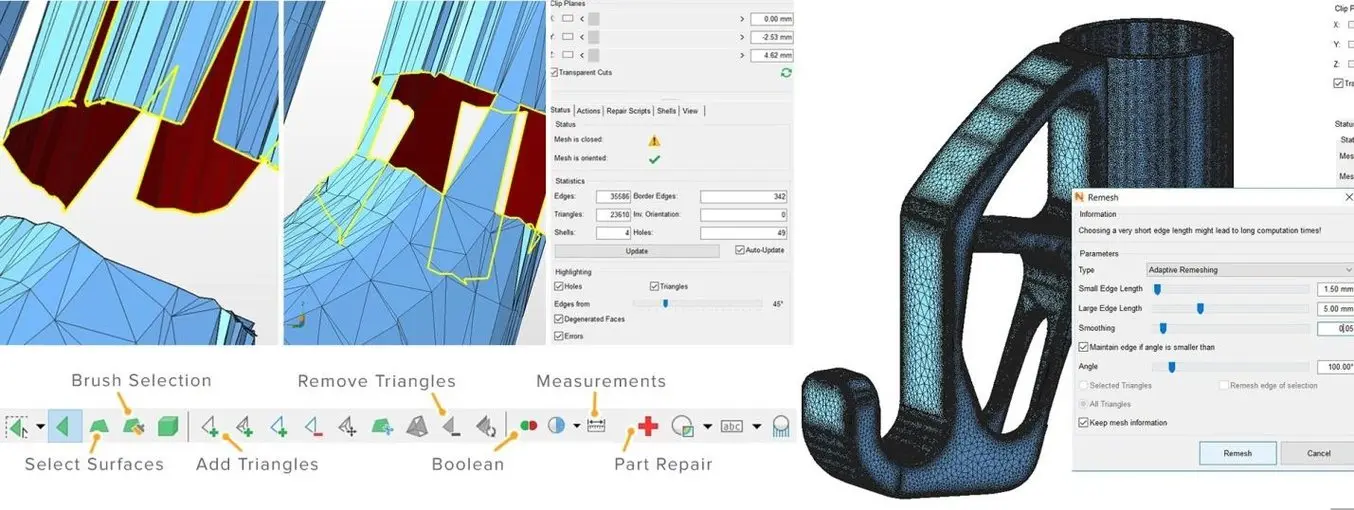Switch to the Repair Scripts tab
The image size is (1354, 510).
[628, 111]
